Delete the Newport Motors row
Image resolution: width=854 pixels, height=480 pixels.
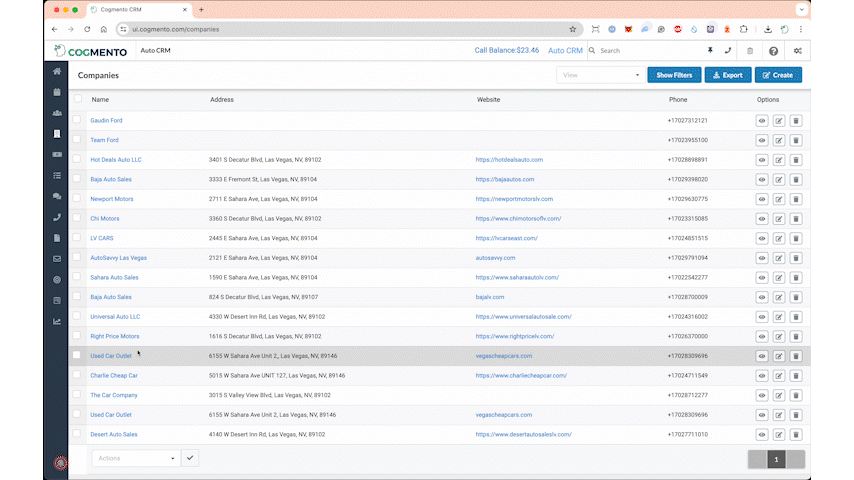coord(796,199)
